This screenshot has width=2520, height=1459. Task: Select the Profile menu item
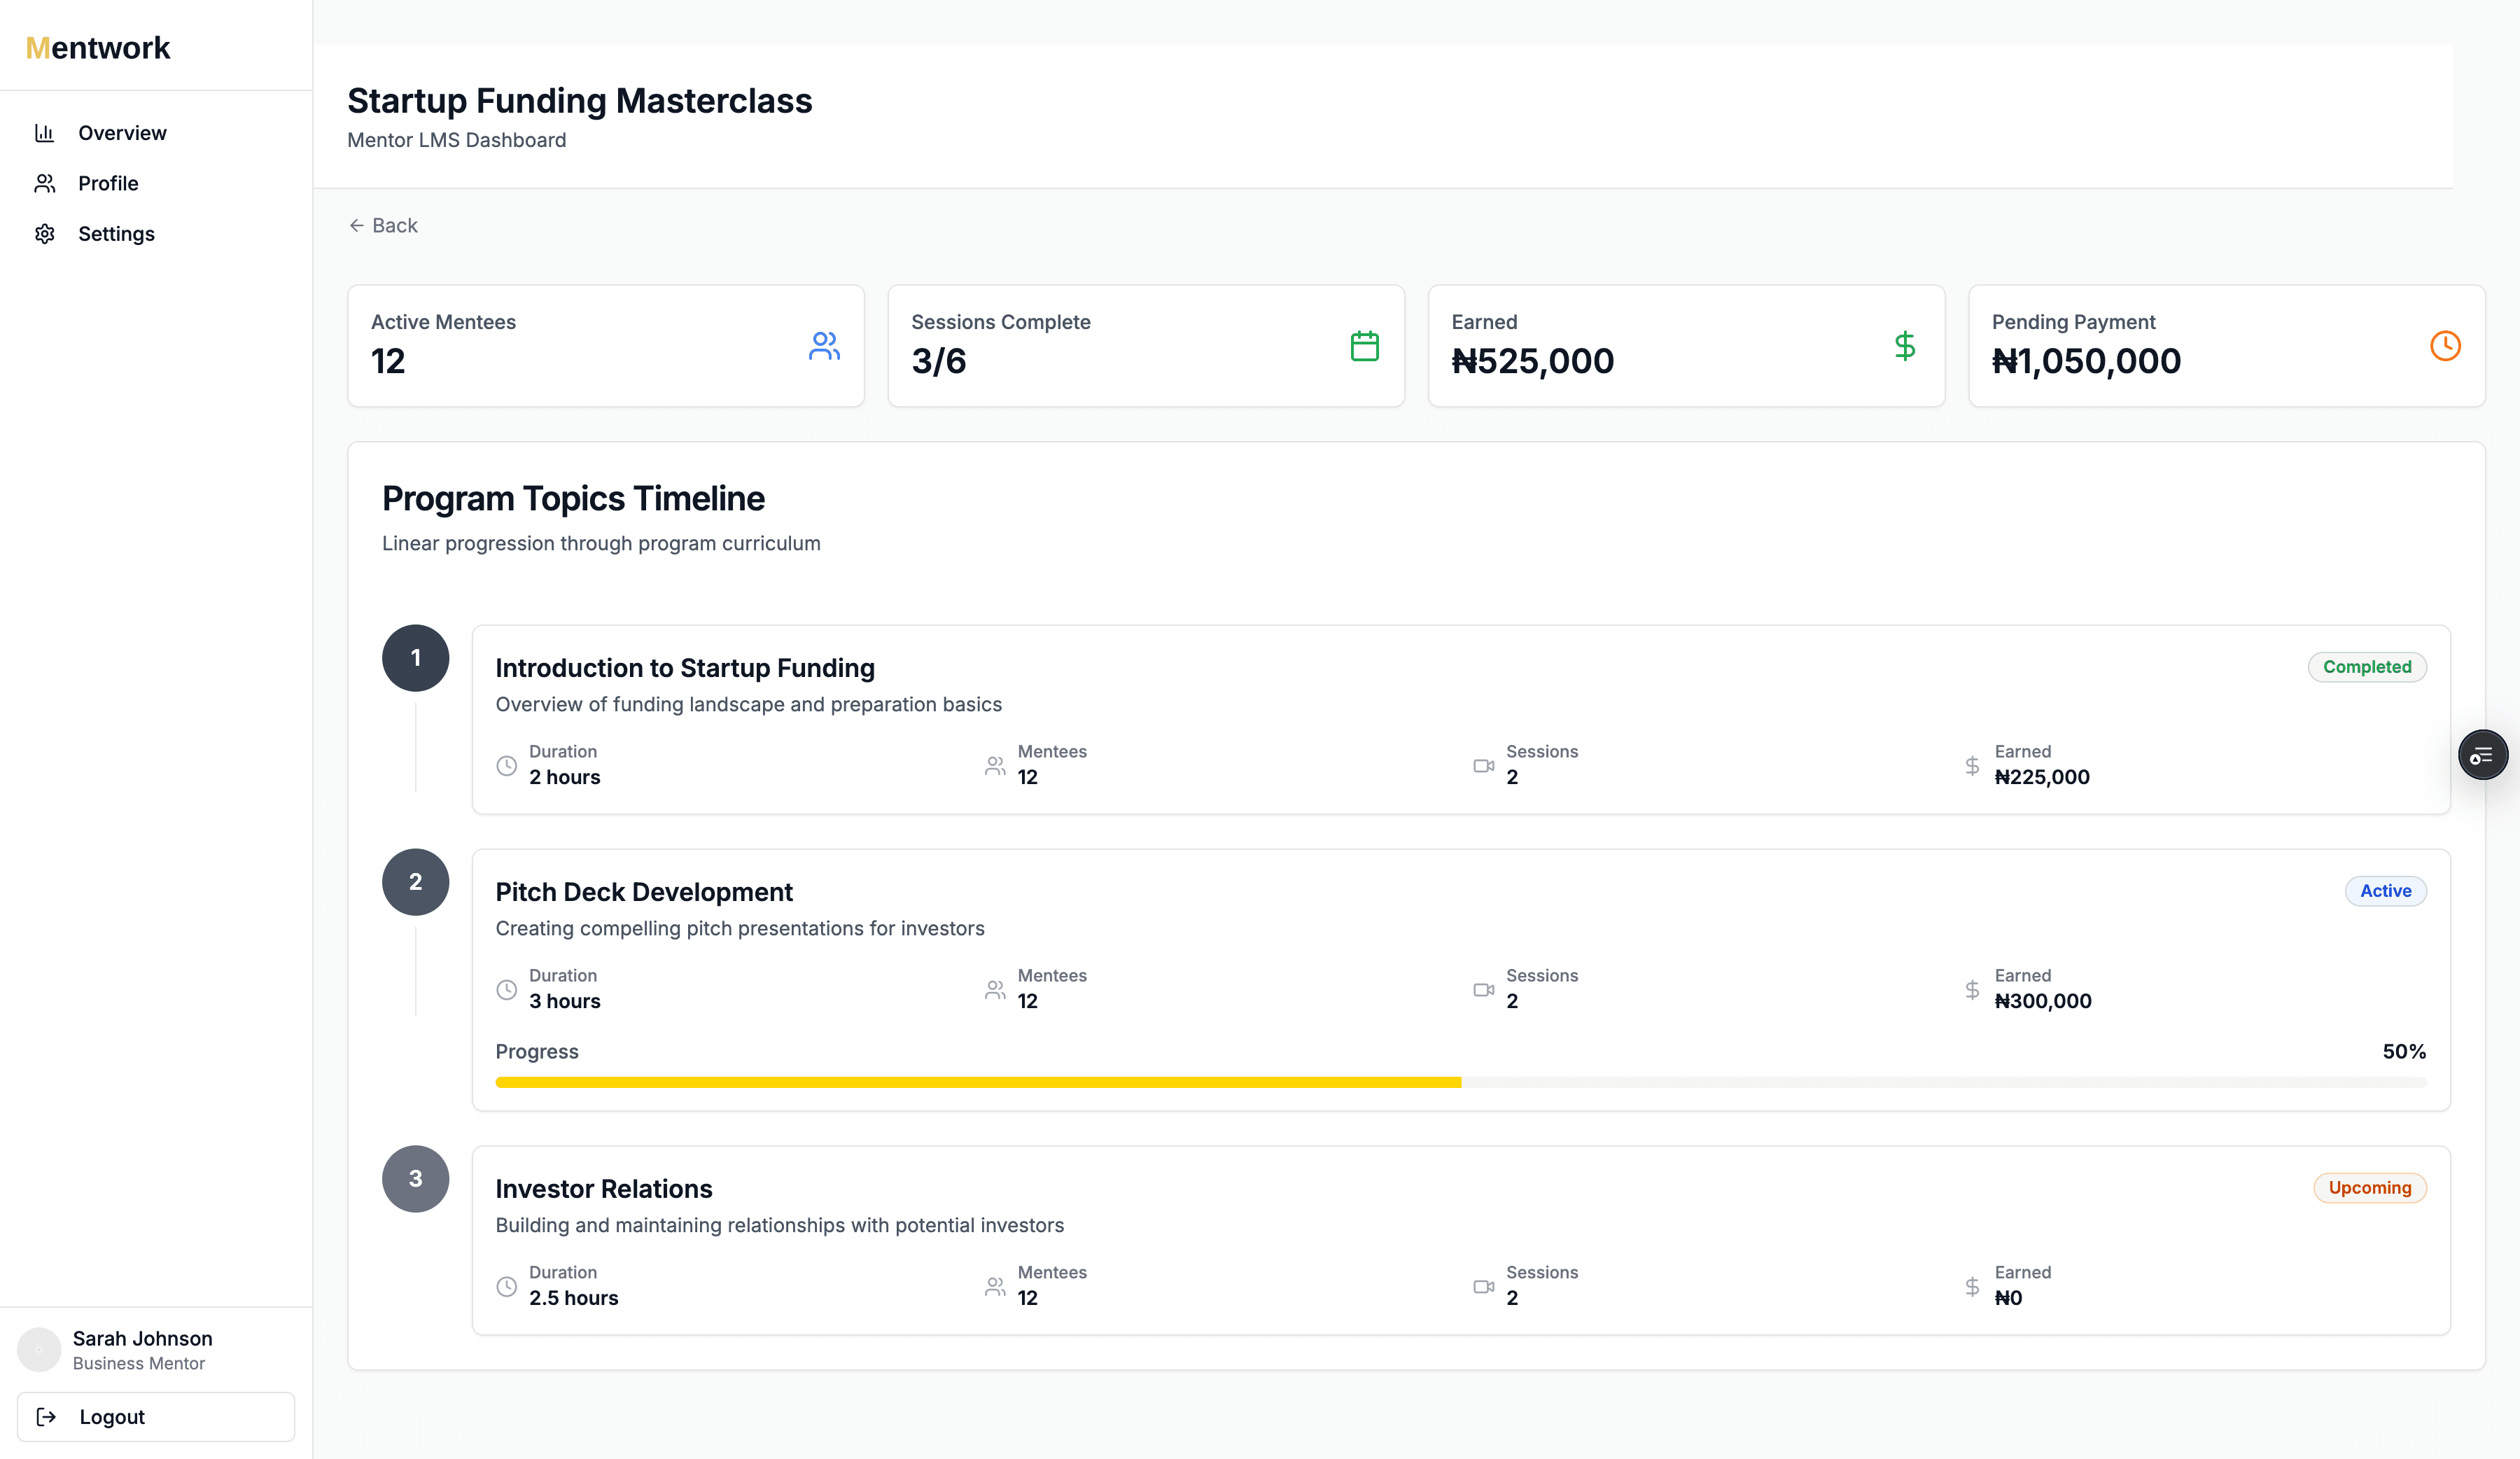pos(109,182)
